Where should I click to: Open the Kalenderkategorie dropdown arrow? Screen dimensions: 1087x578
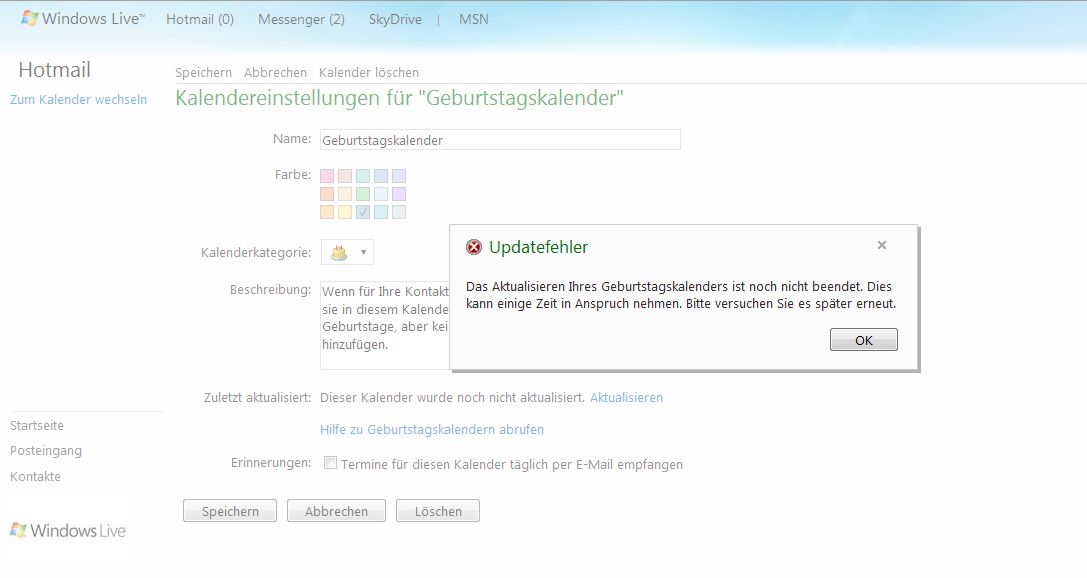tap(363, 252)
